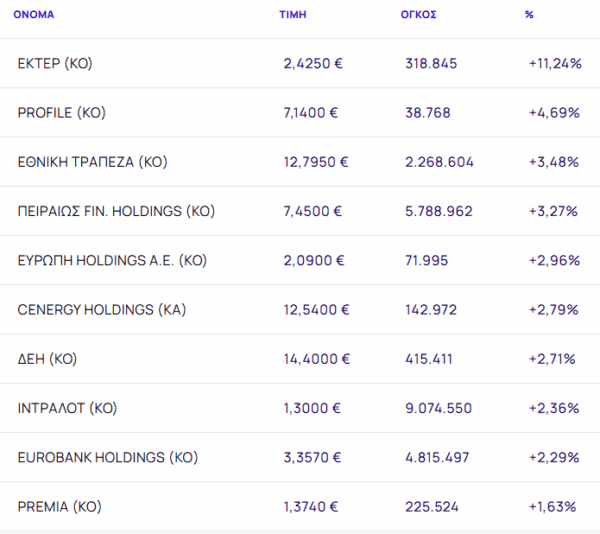
Task: Sort by the % column header
Action: coord(529,15)
